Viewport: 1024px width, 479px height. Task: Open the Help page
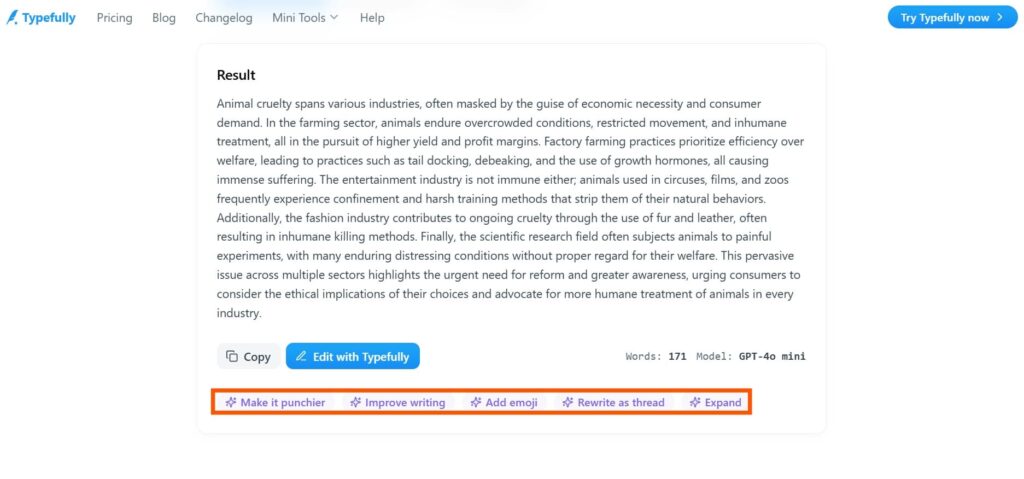click(372, 18)
